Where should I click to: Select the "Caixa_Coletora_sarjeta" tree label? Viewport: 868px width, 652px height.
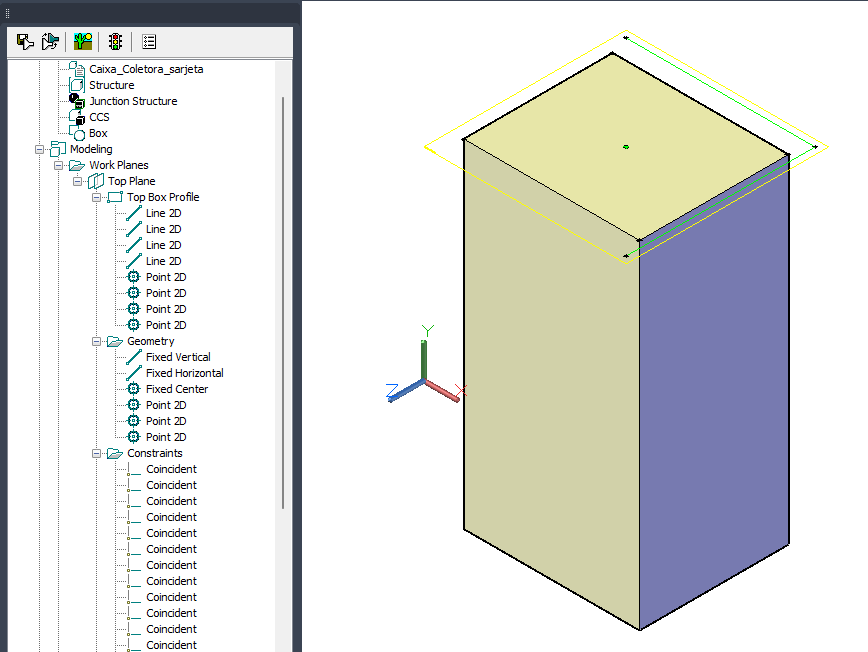(146, 69)
